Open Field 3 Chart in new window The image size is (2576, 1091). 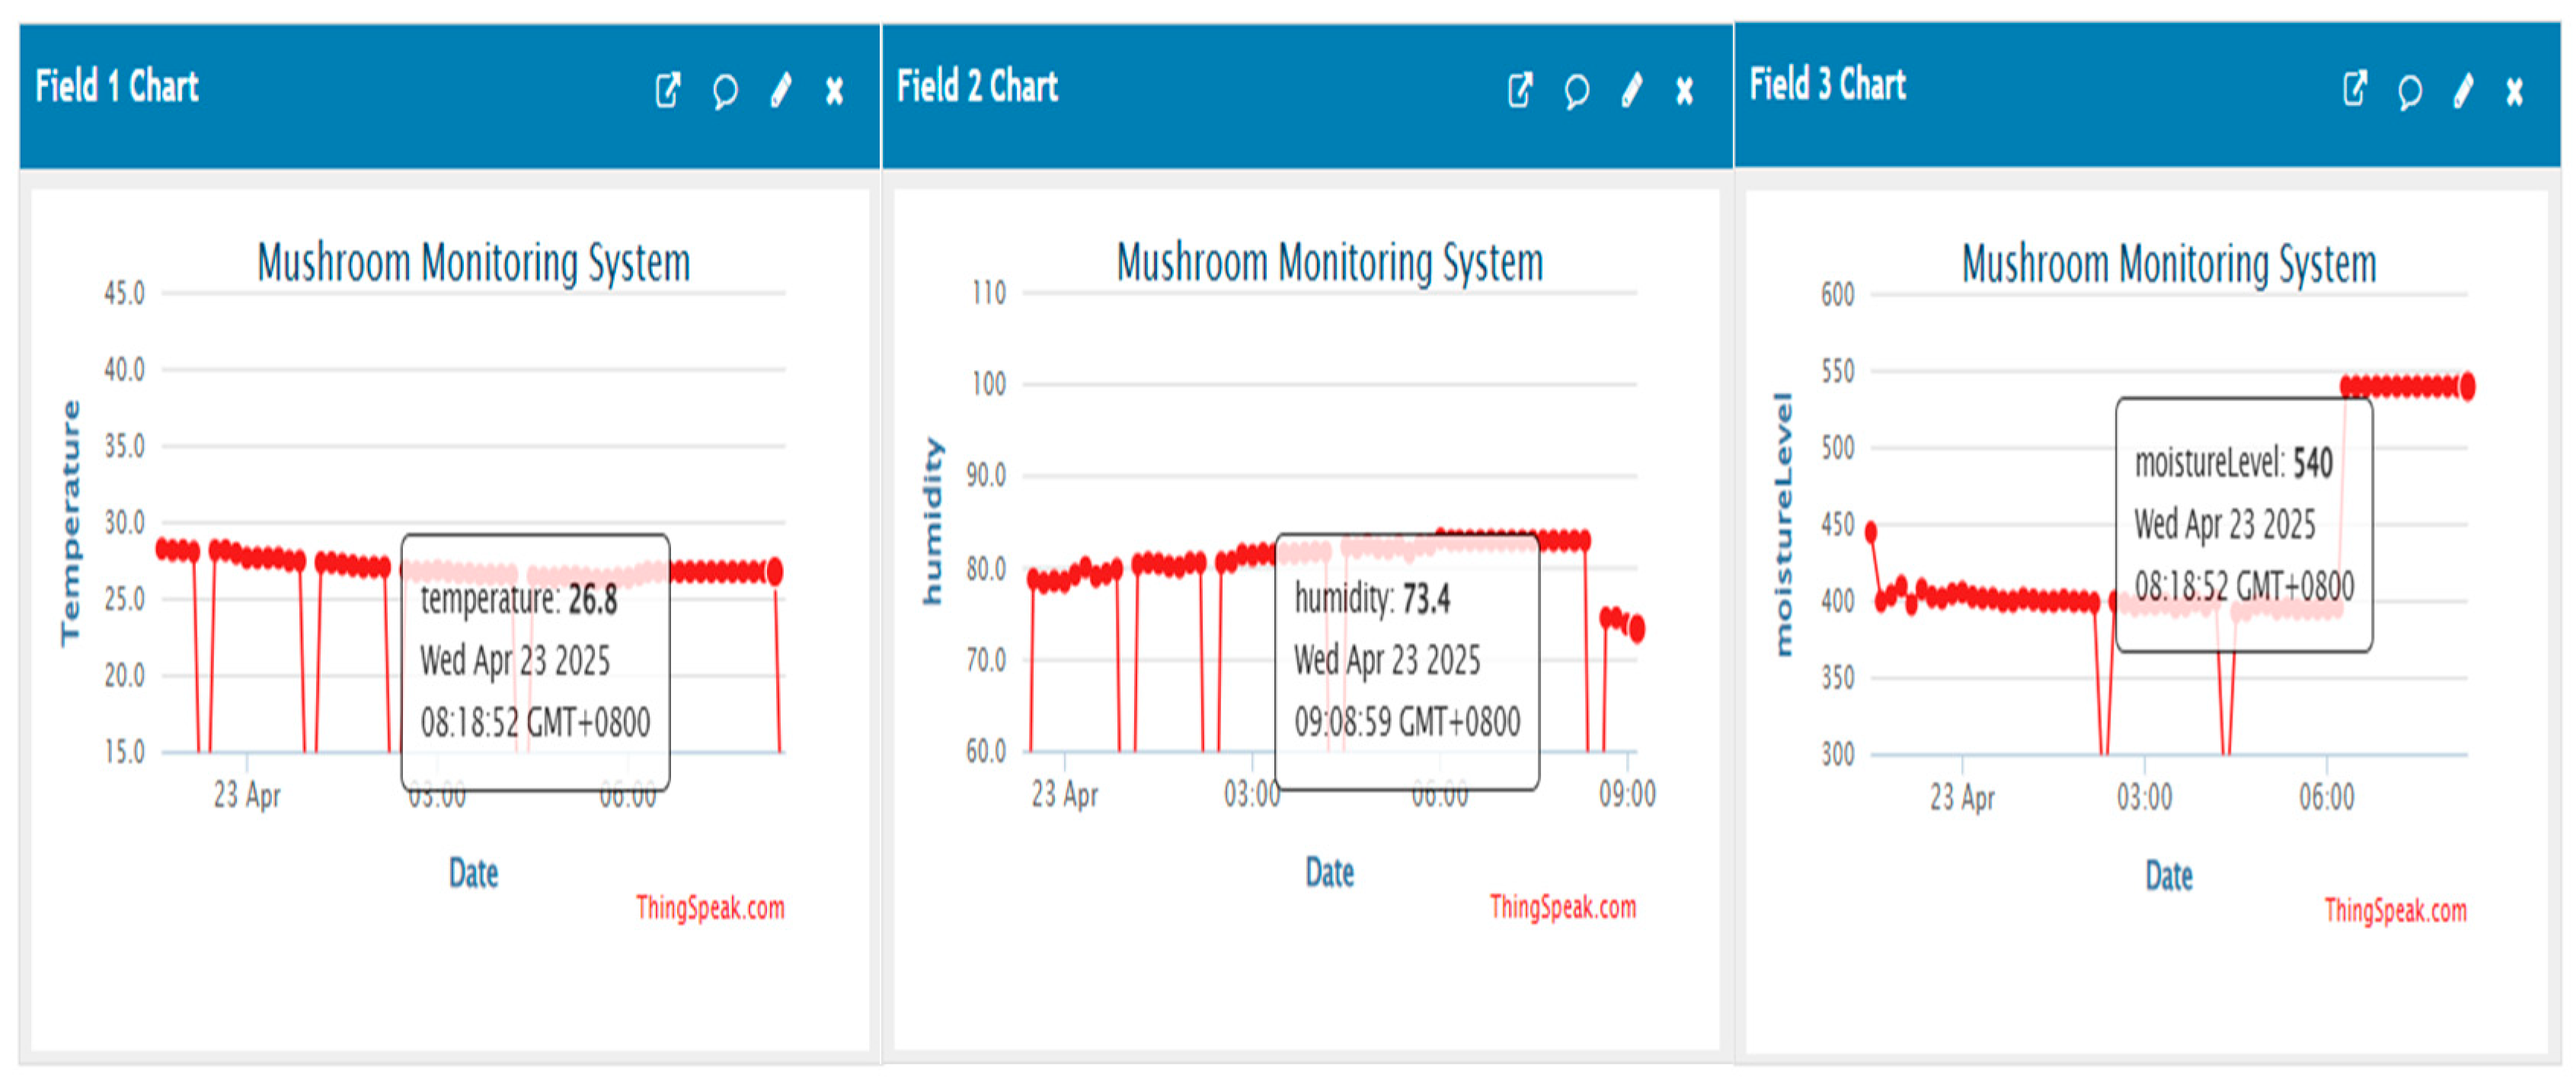[x=2354, y=90]
